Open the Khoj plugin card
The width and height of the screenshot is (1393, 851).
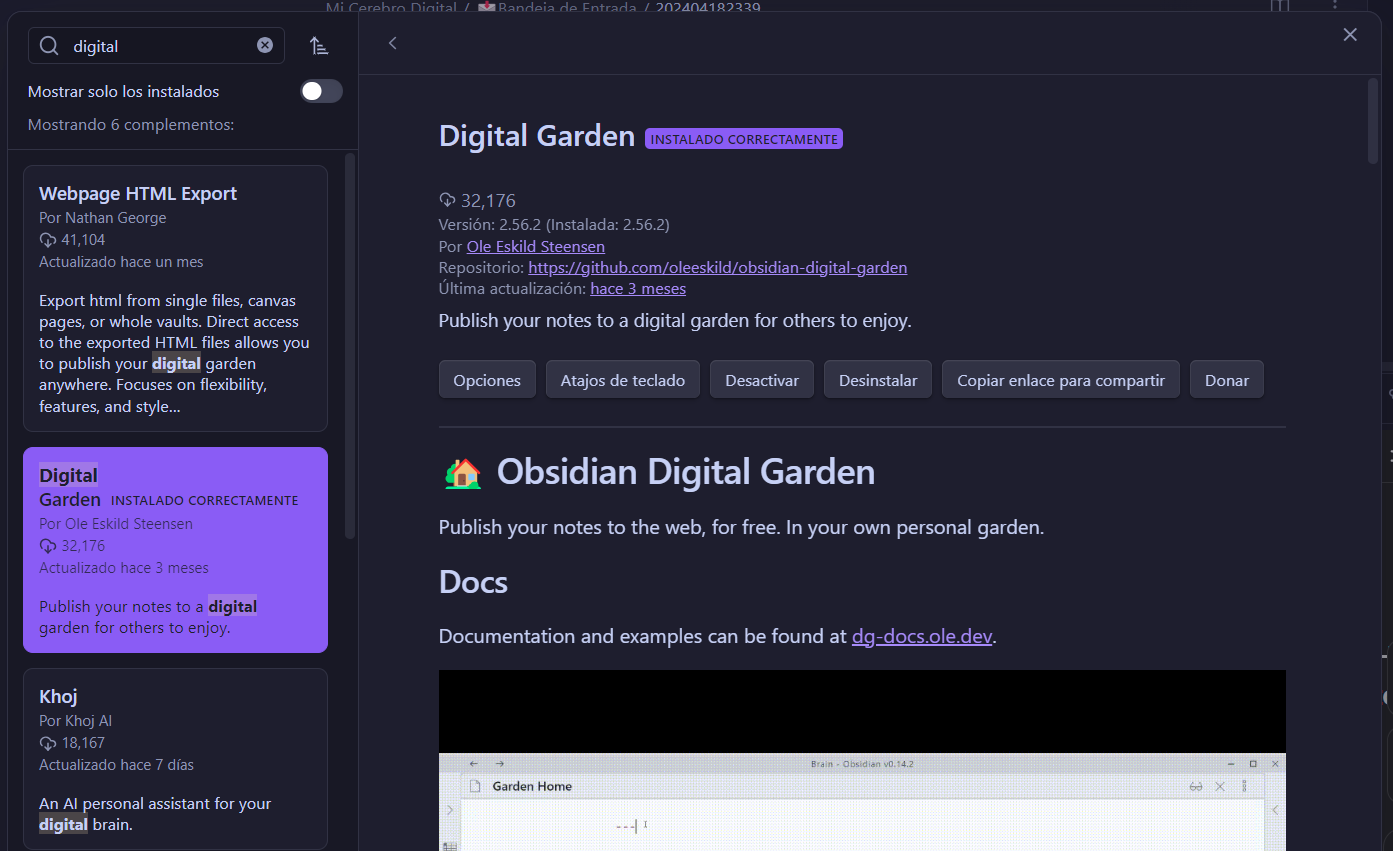click(x=175, y=759)
